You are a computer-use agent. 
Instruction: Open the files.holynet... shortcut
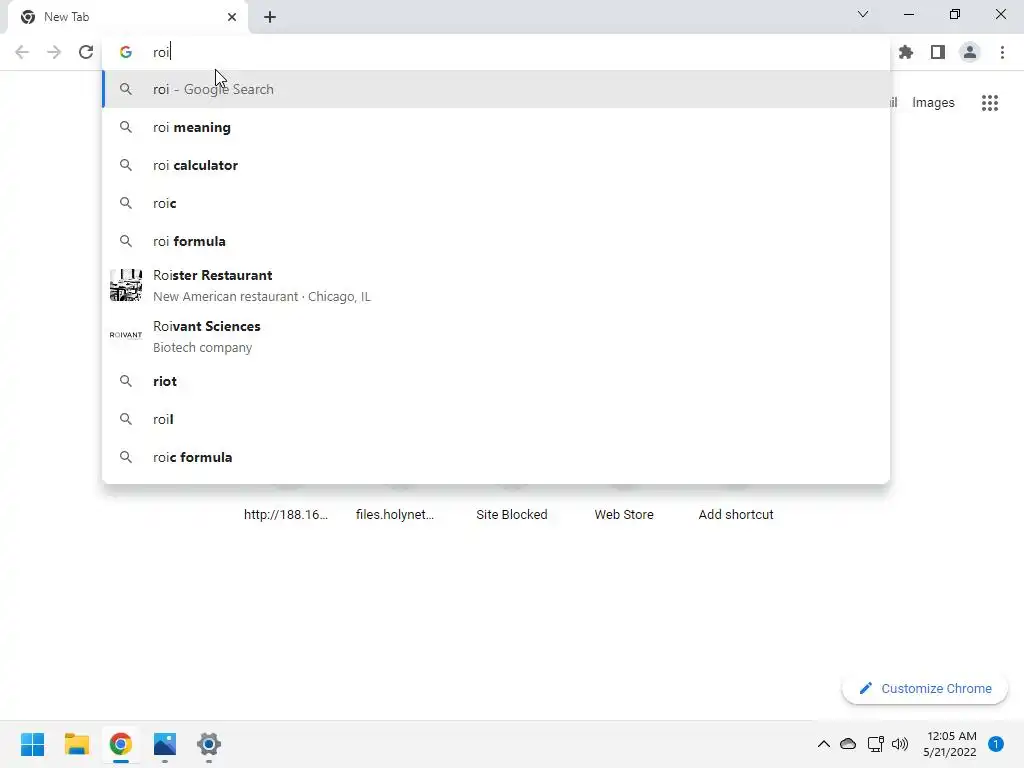[395, 515]
